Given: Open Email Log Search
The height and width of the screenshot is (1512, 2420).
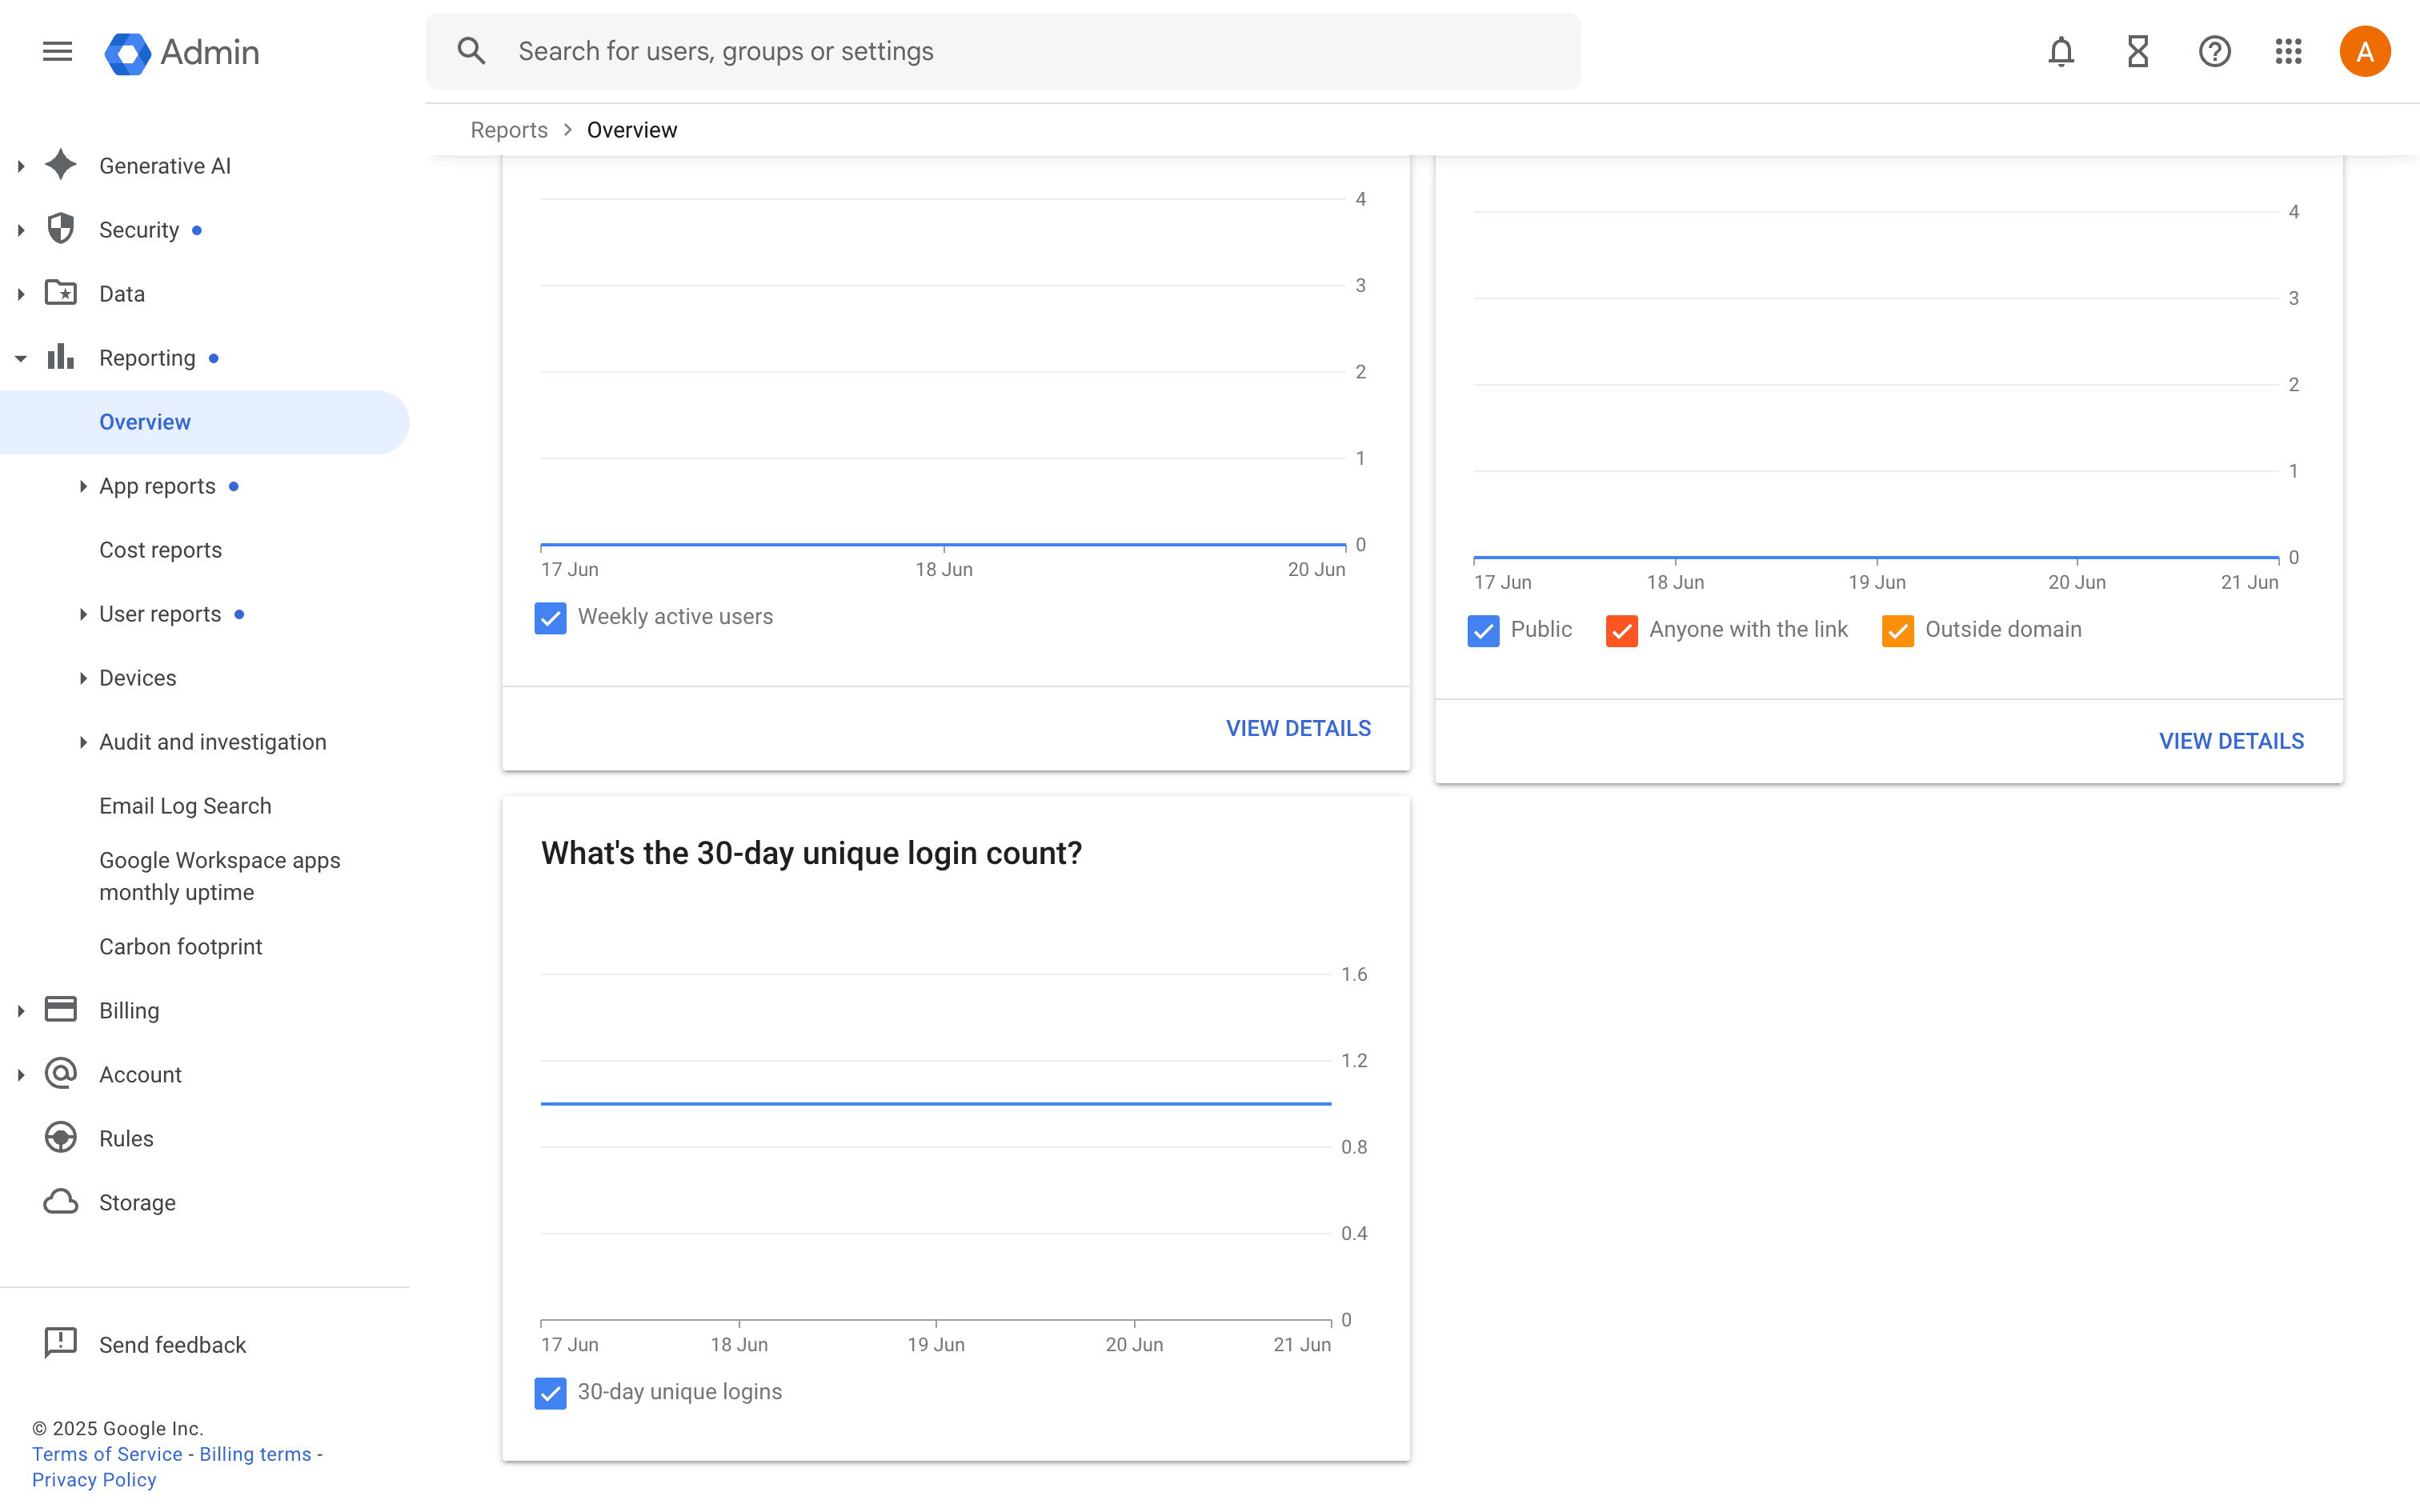Looking at the screenshot, I should pos(185,806).
